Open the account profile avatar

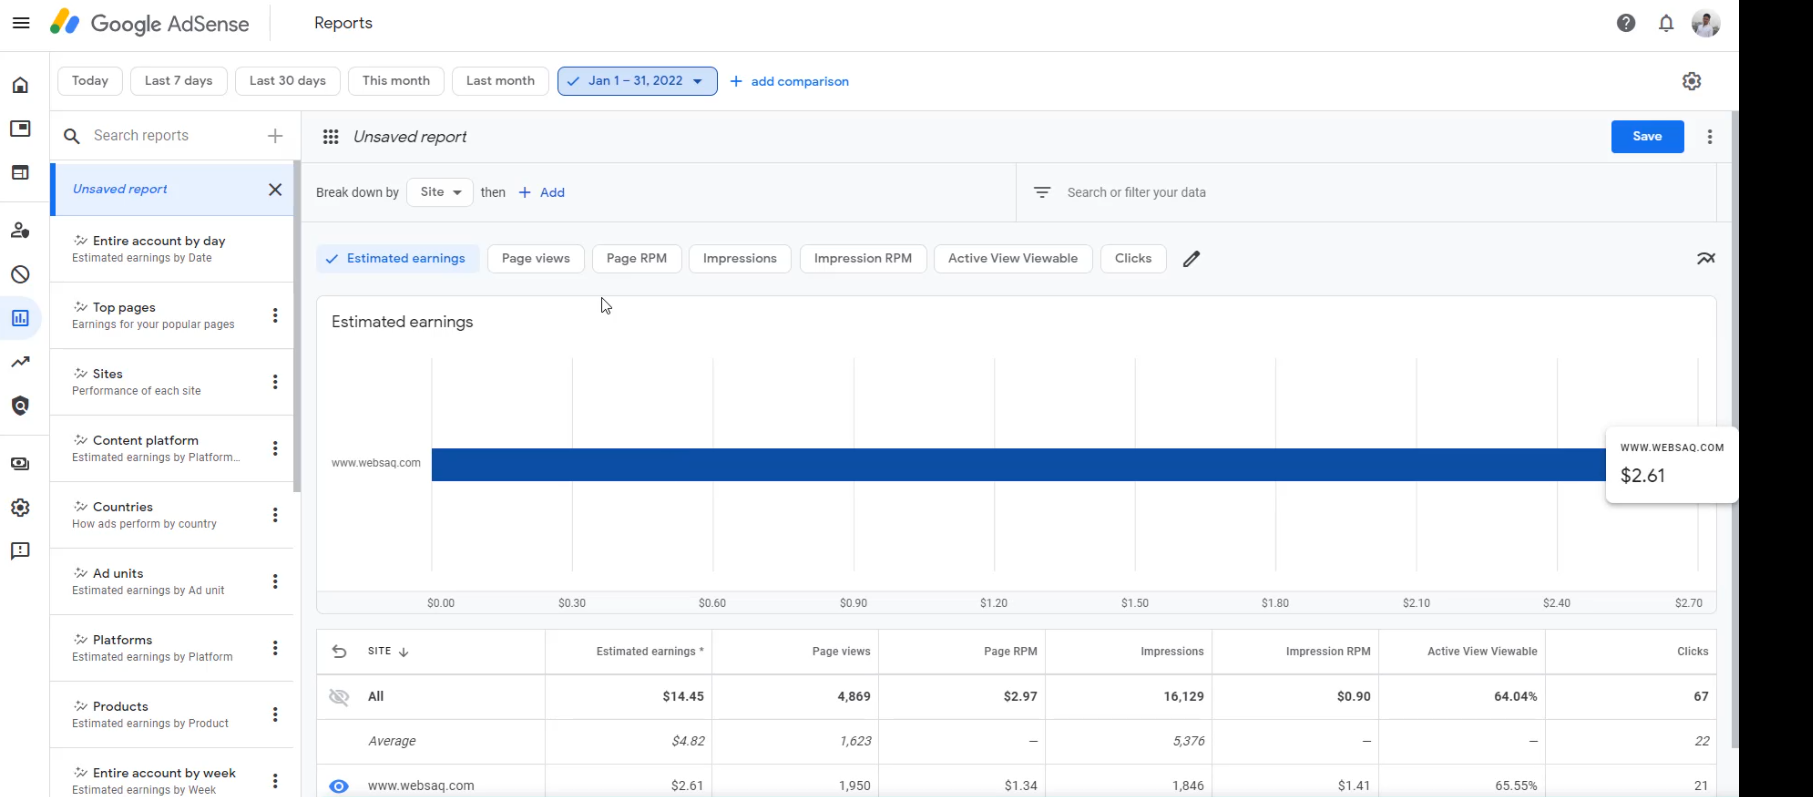[x=1705, y=23]
